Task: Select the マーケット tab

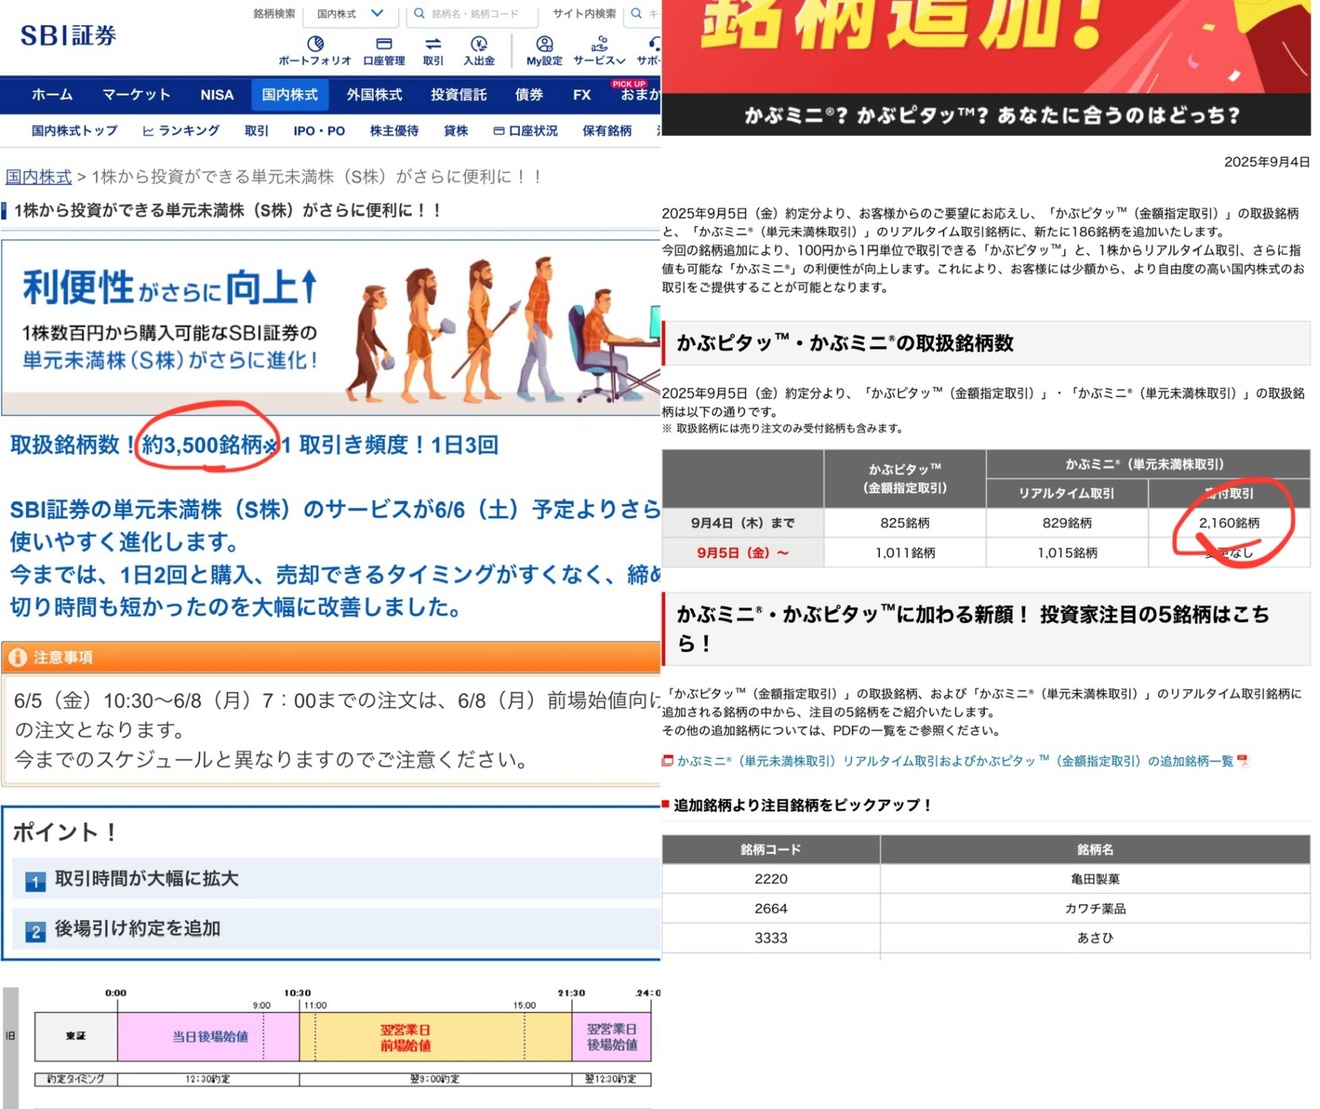Action: click(x=136, y=95)
